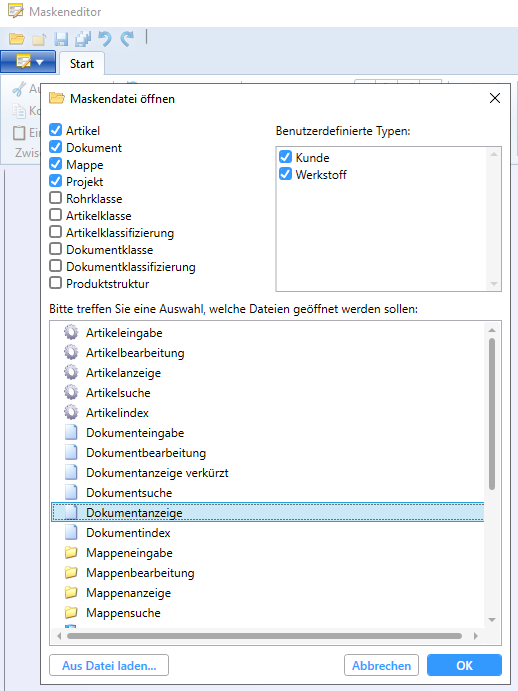The height and width of the screenshot is (691, 518).
Task: Click the redo arrow icon
Action: pyautogui.click(x=127, y=39)
